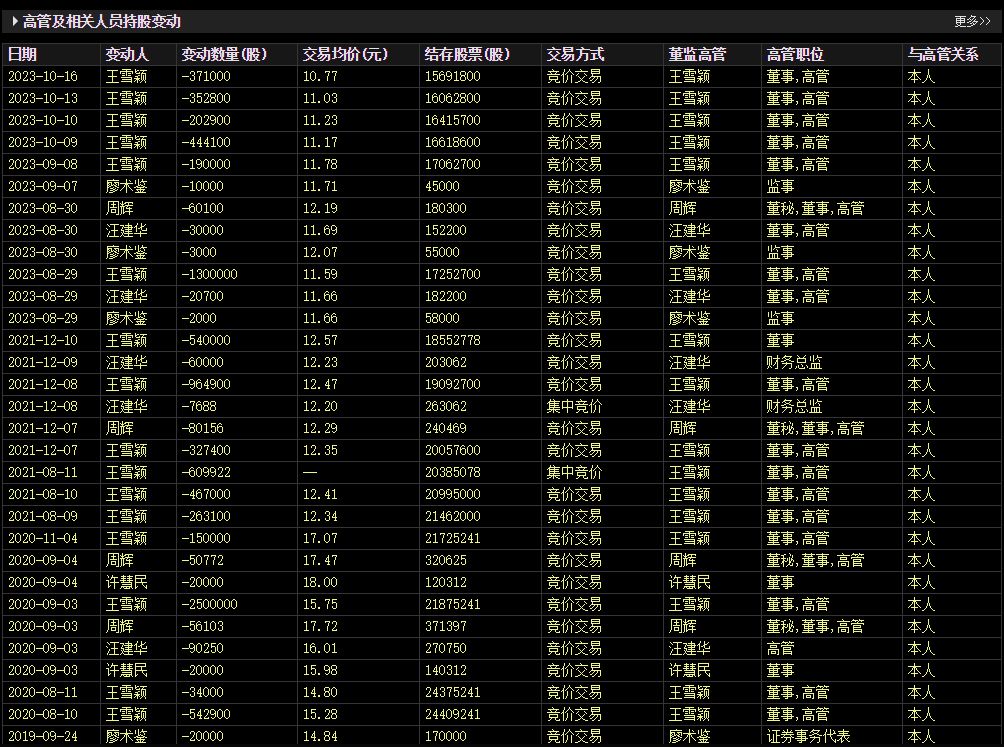This screenshot has width=1004, height=747.
Task: Click the change amount -964900
Action: [x=206, y=384]
